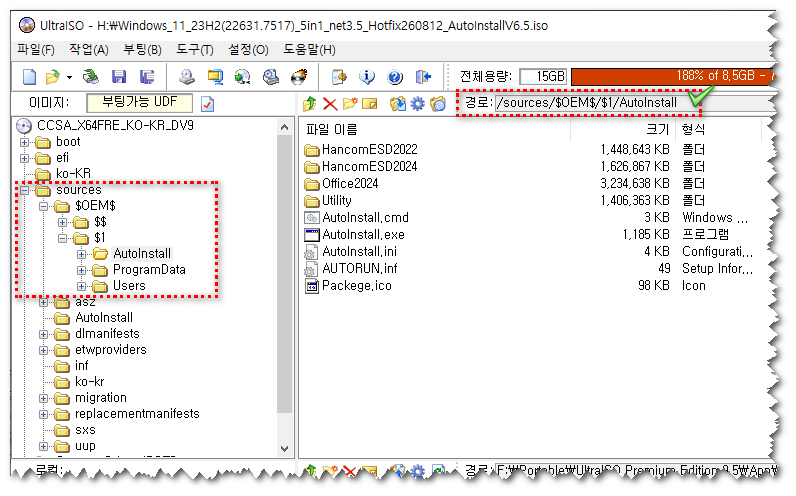The height and width of the screenshot is (496, 796).
Task: Click the Save floppy disk icon
Action: tap(119, 77)
